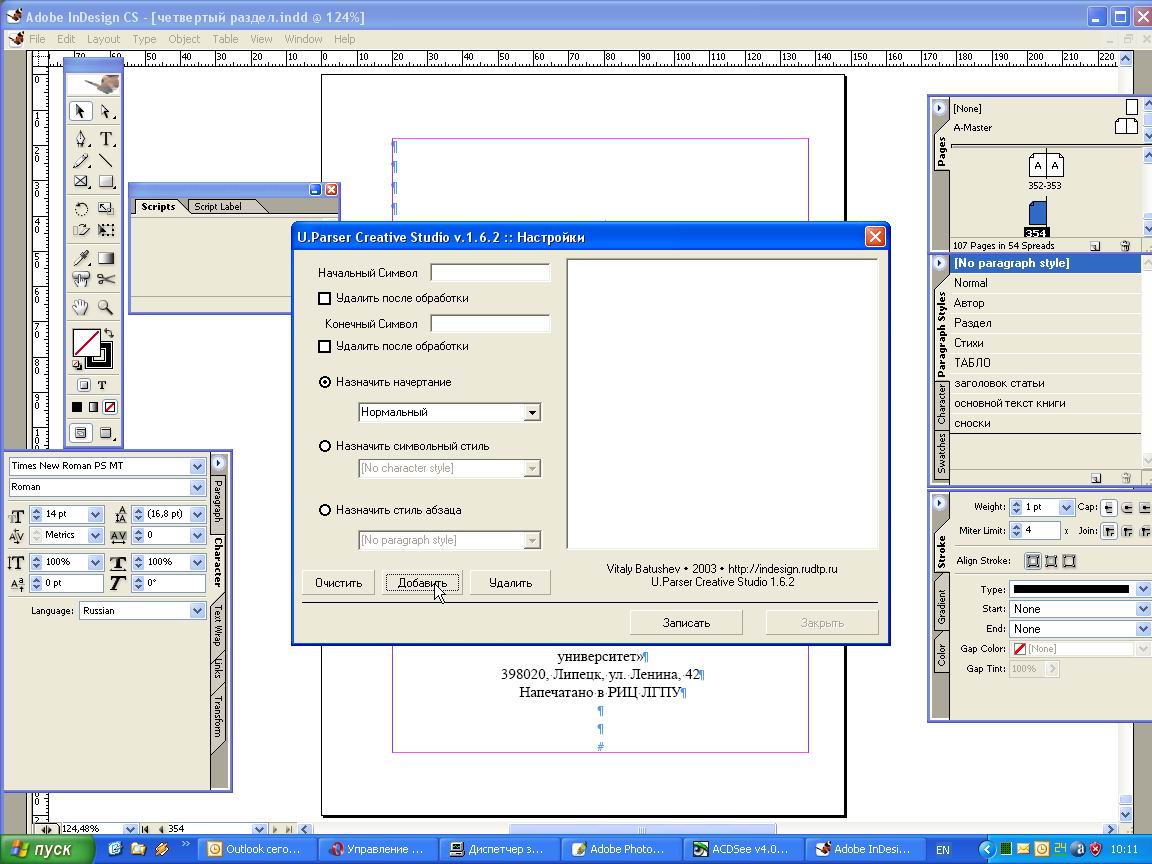This screenshot has height=864, width=1152.
Task: Open Windows 'пуск' Start menu
Action: click(x=46, y=849)
